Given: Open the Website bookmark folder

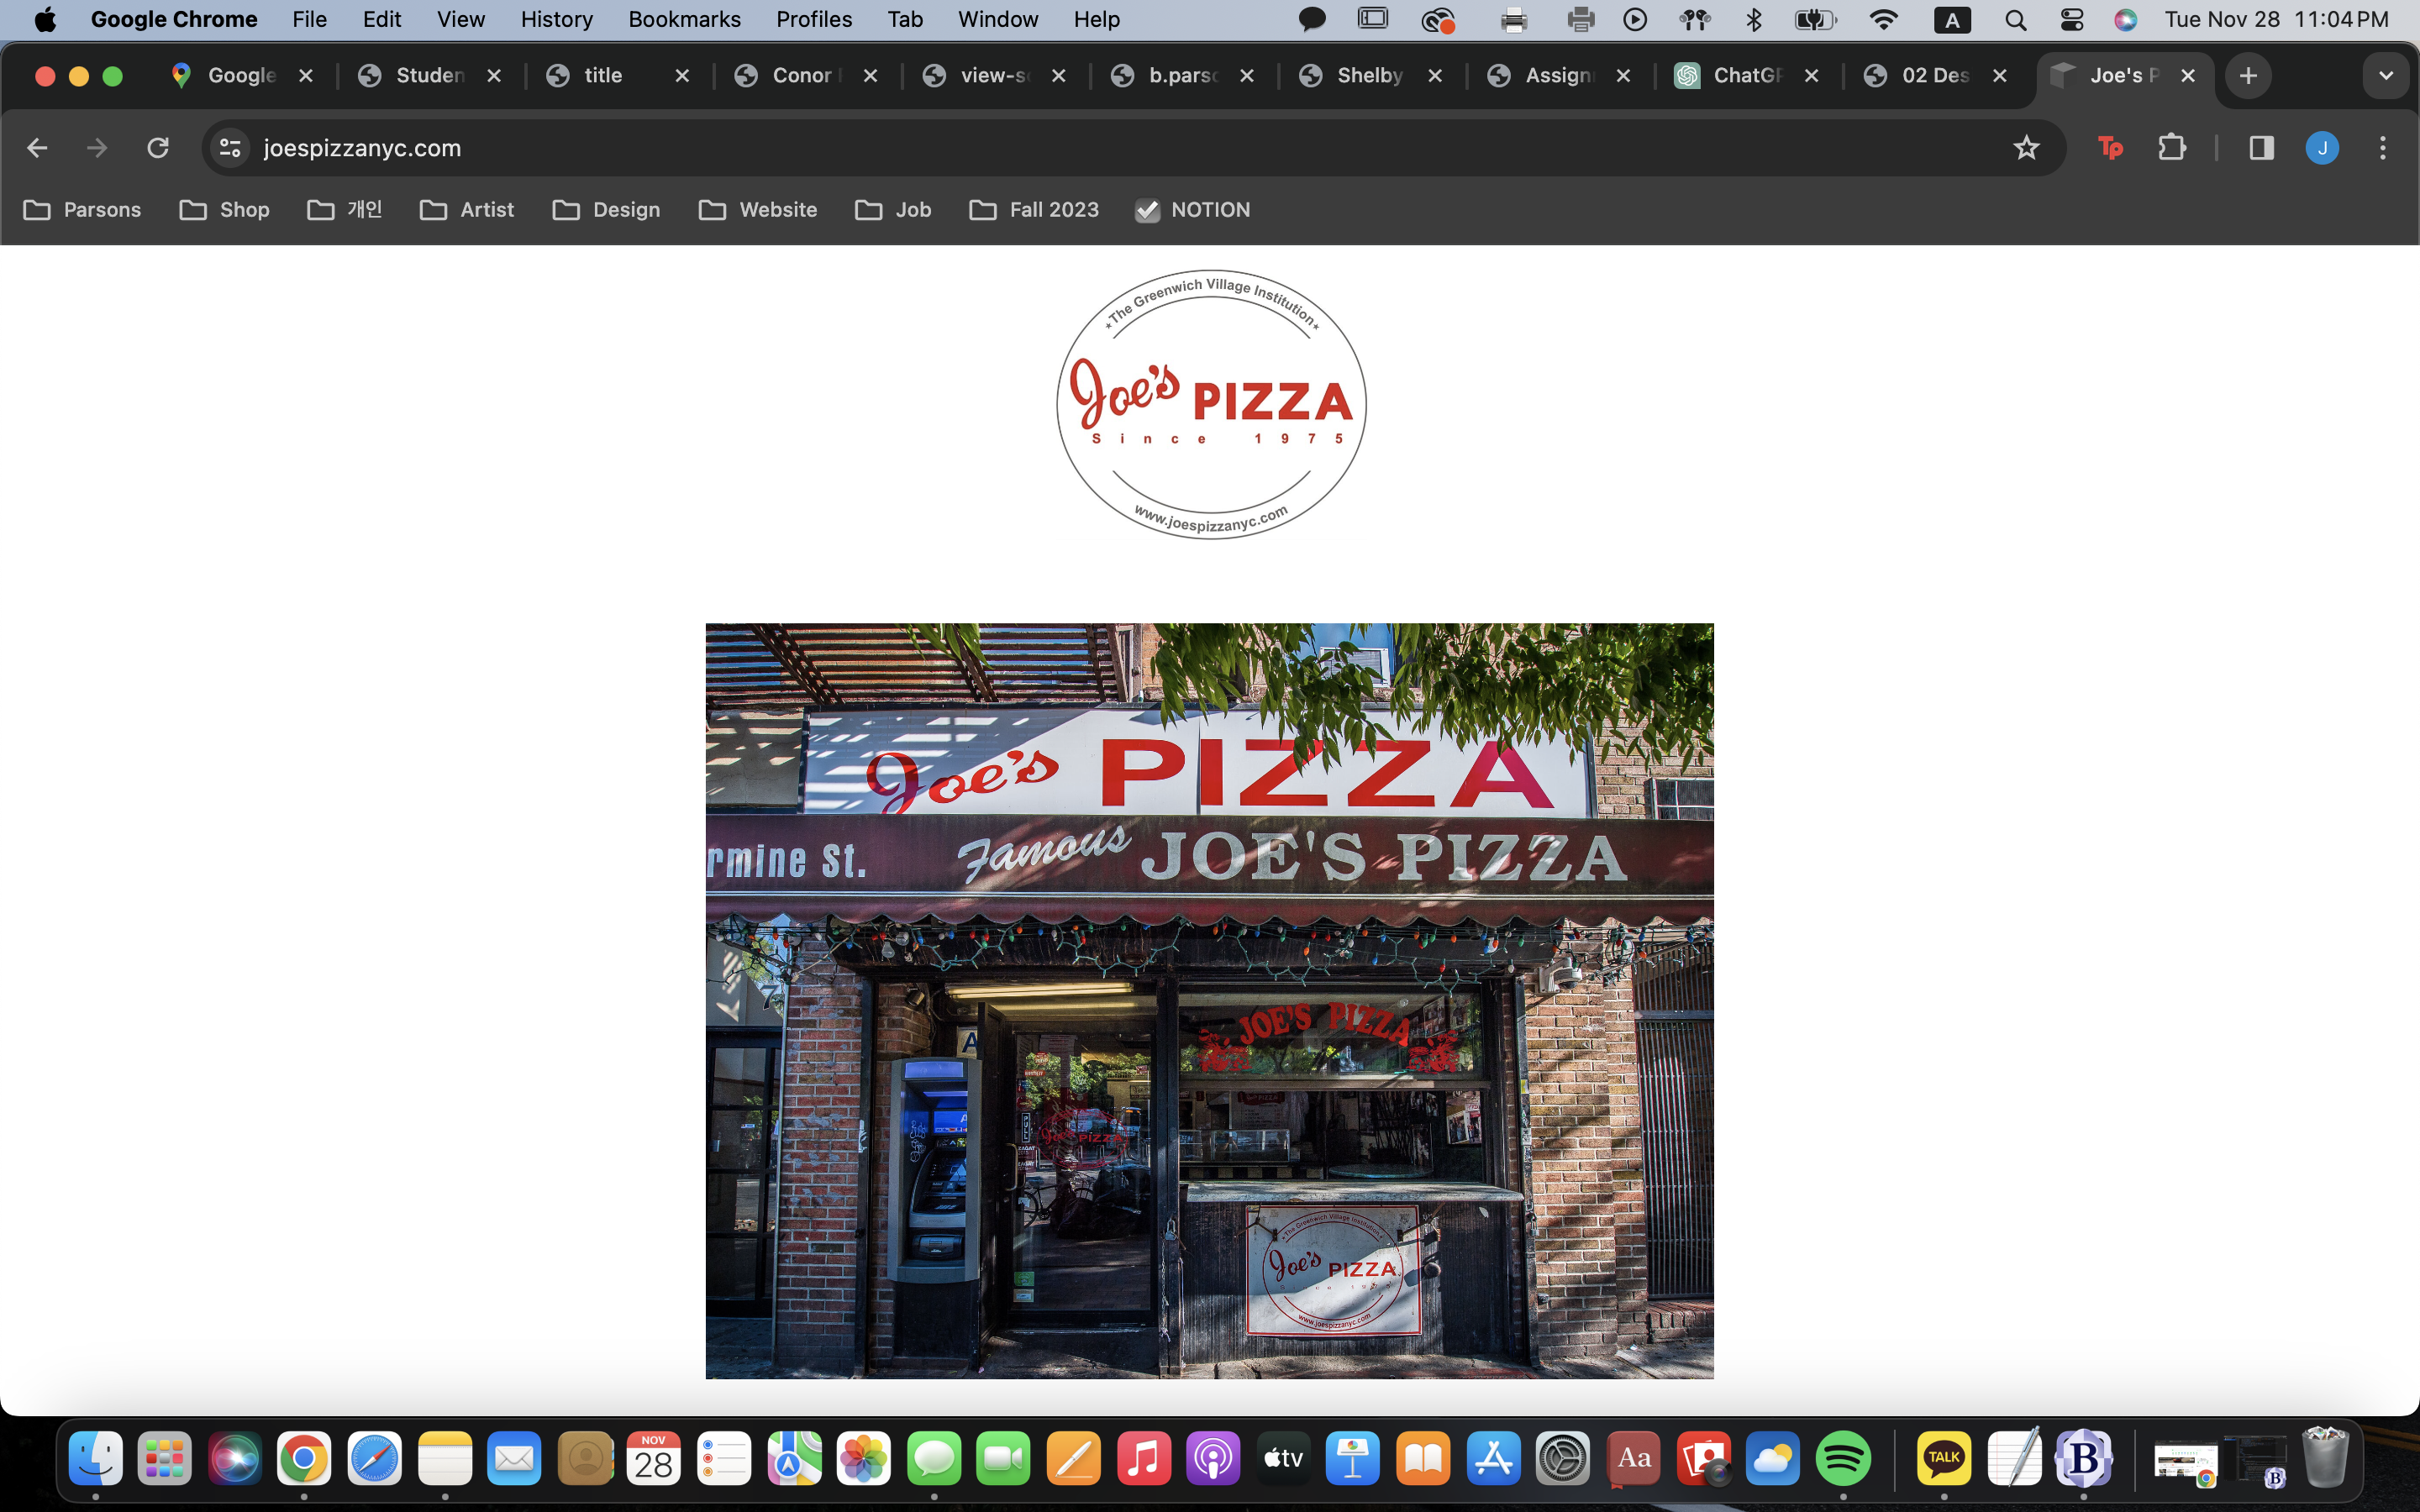Looking at the screenshot, I should (x=758, y=210).
